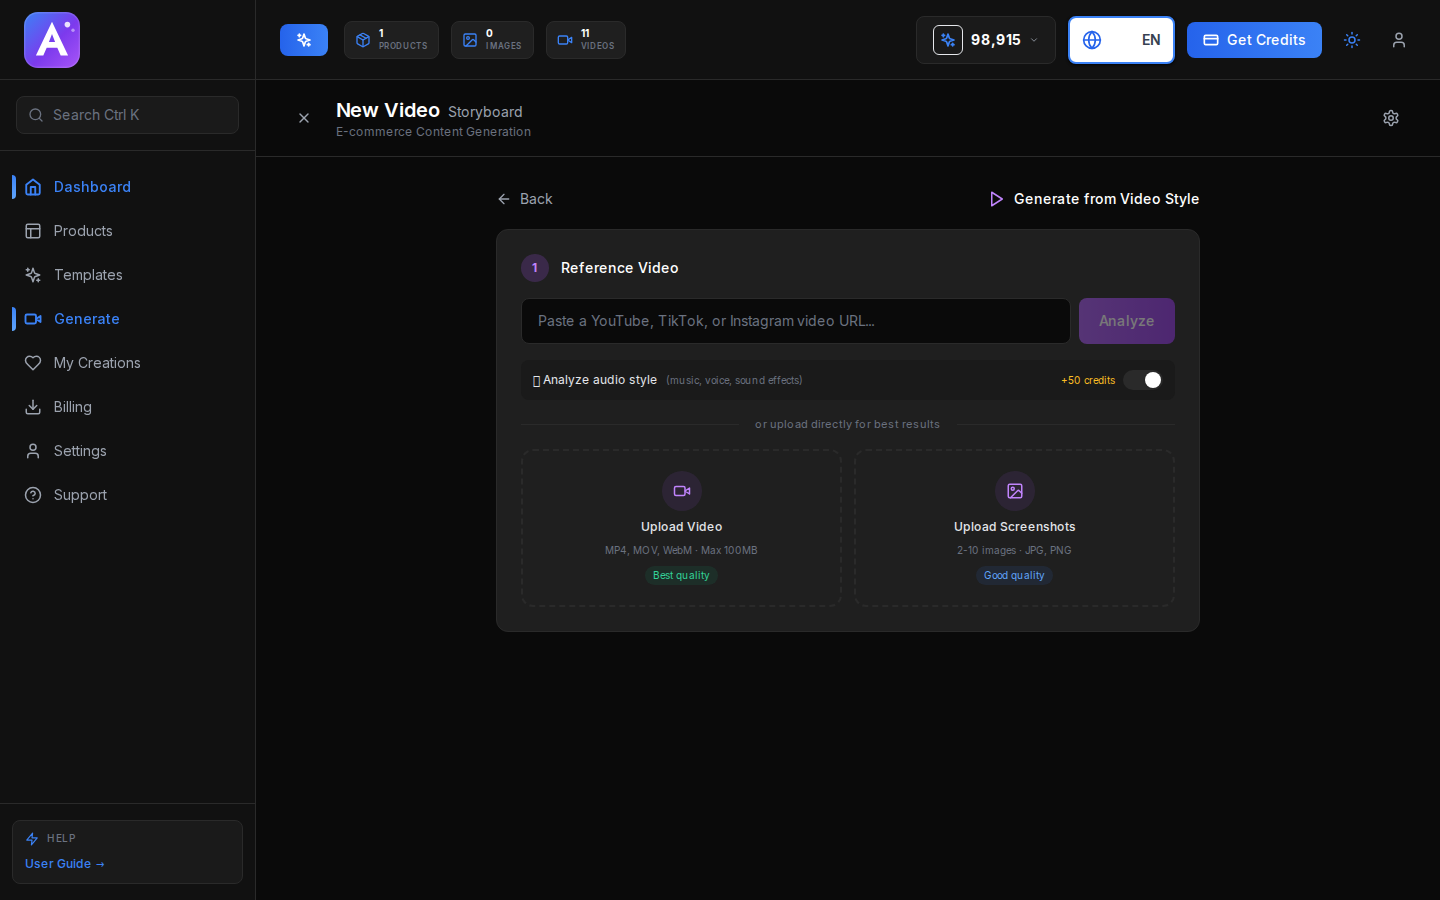Click the video URL input field
Screen dimensions: 1440x900
(795, 321)
